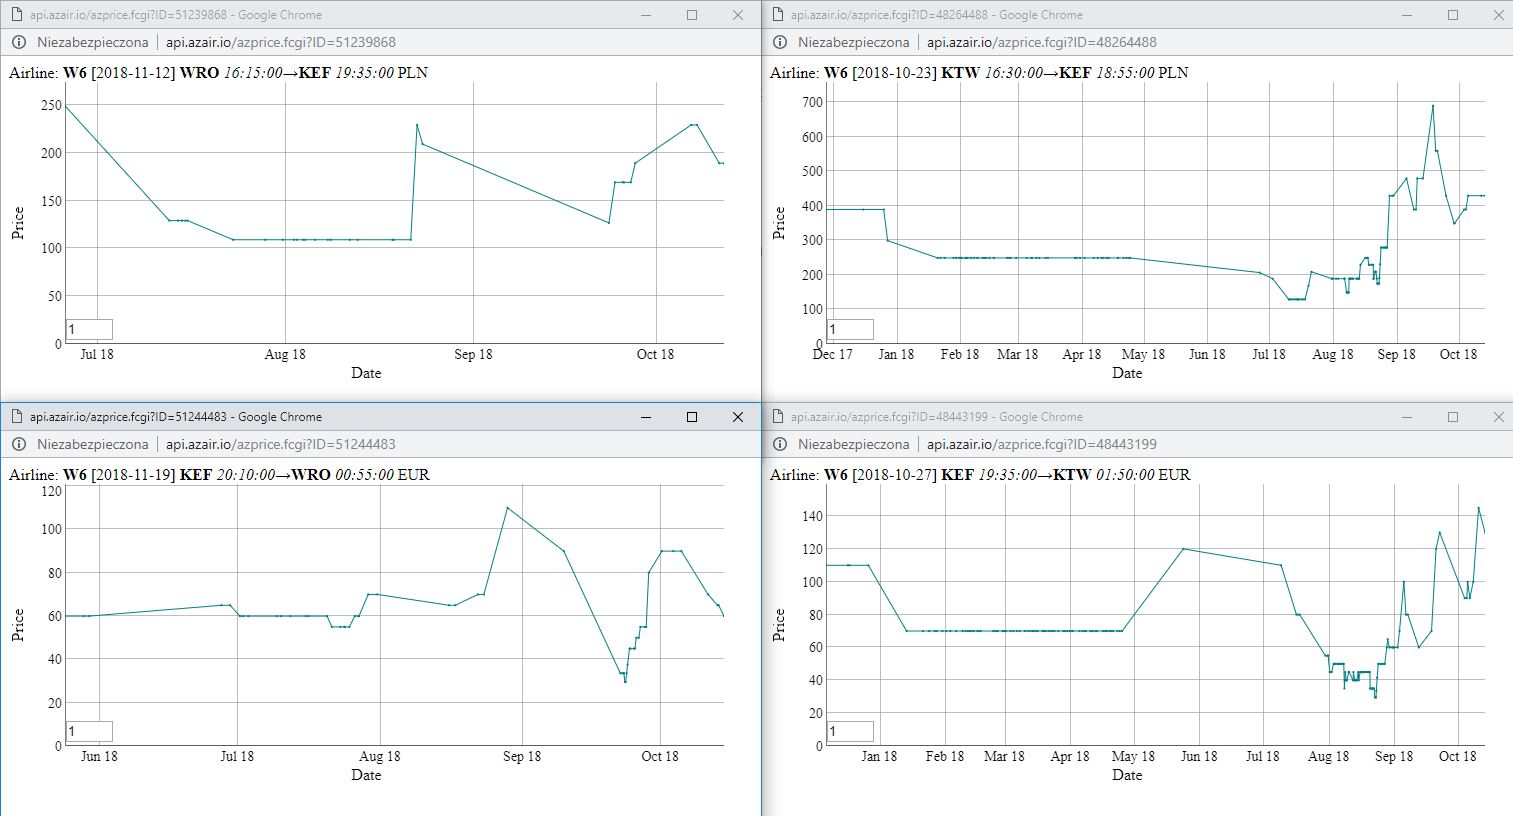Minimize the WRO→KEF price window
Image resolution: width=1513 pixels, height=816 pixels.
pyautogui.click(x=646, y=15)
